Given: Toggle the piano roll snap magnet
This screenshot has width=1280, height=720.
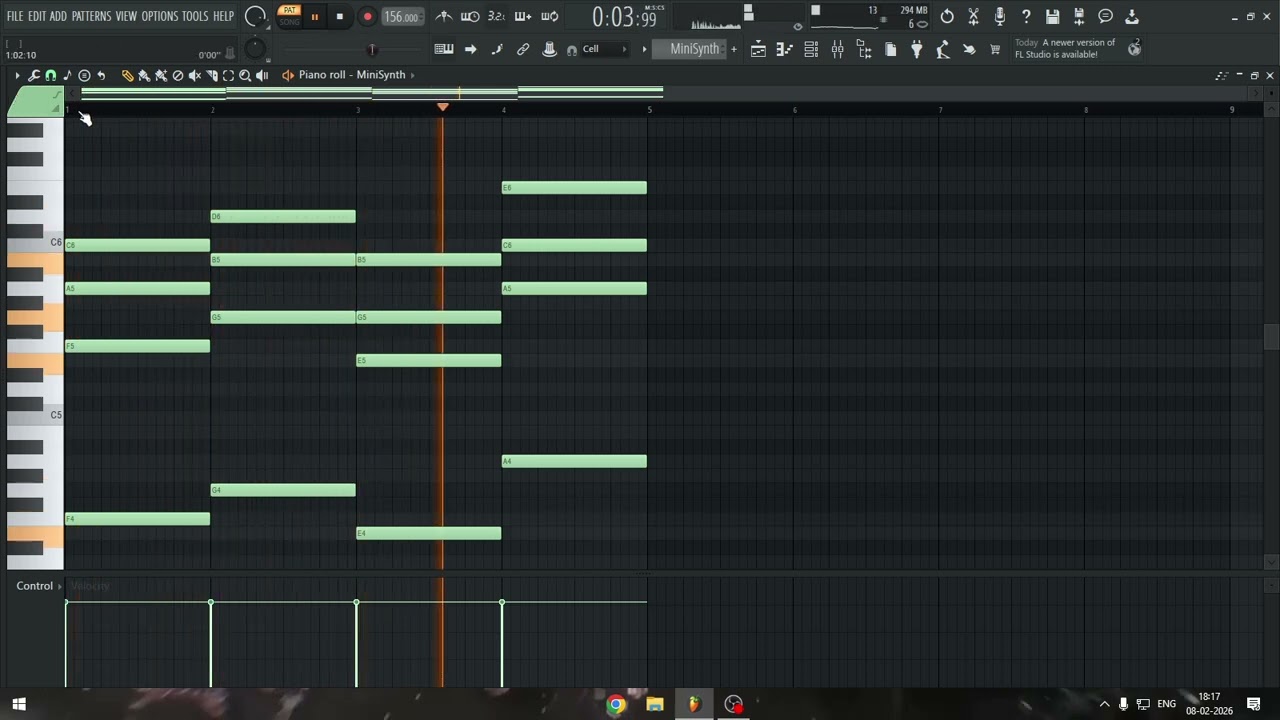Looking at the screenshot, I should point(51,75).
